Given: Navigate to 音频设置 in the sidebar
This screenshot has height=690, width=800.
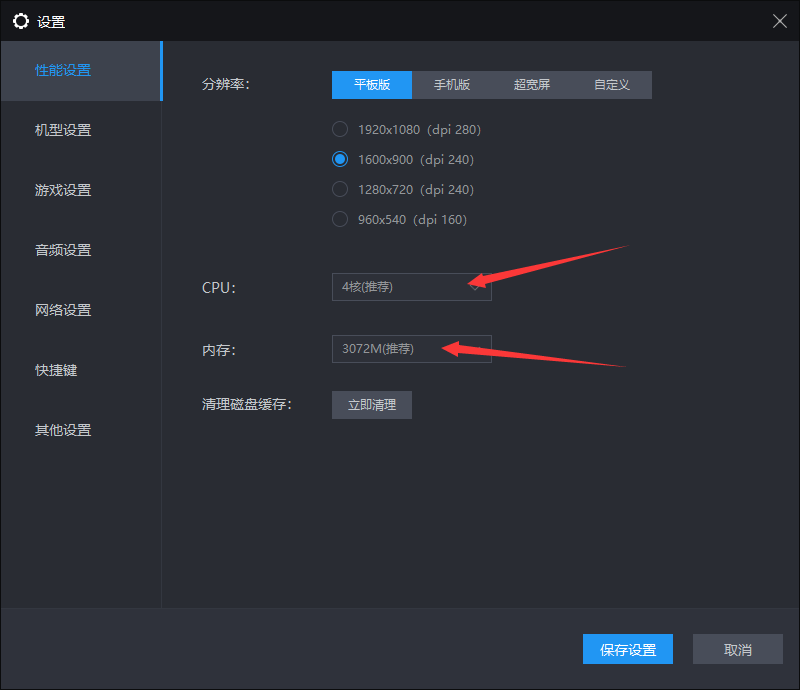Looking at the screenshot, I should (x=63, y=250).
